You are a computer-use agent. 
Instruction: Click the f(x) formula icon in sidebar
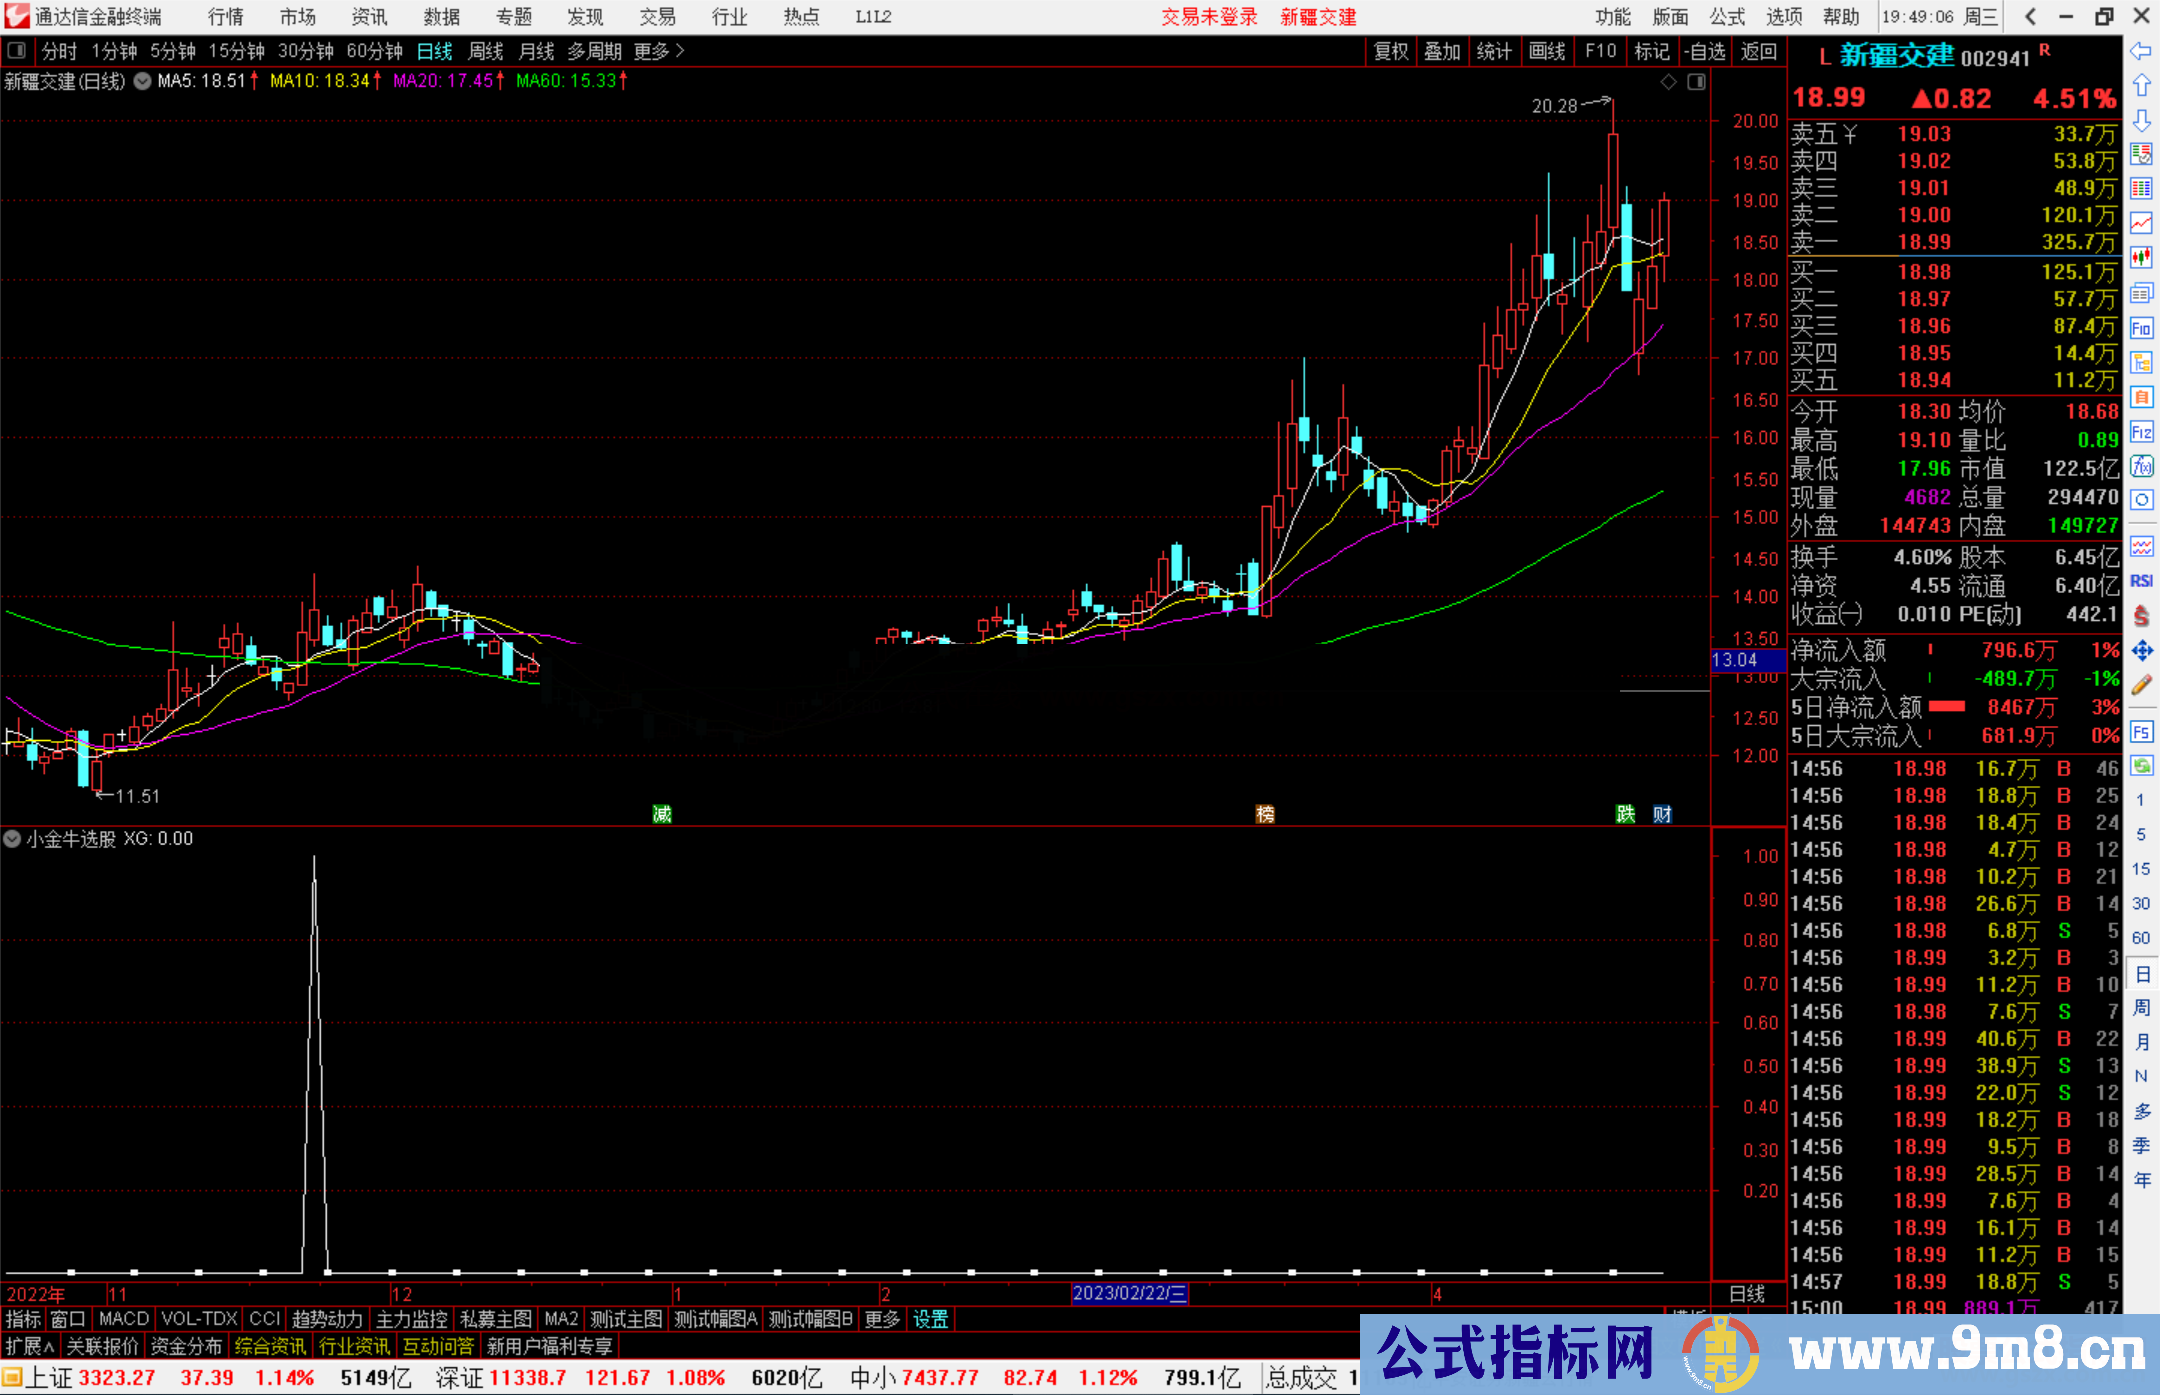tap(2141, 467)
